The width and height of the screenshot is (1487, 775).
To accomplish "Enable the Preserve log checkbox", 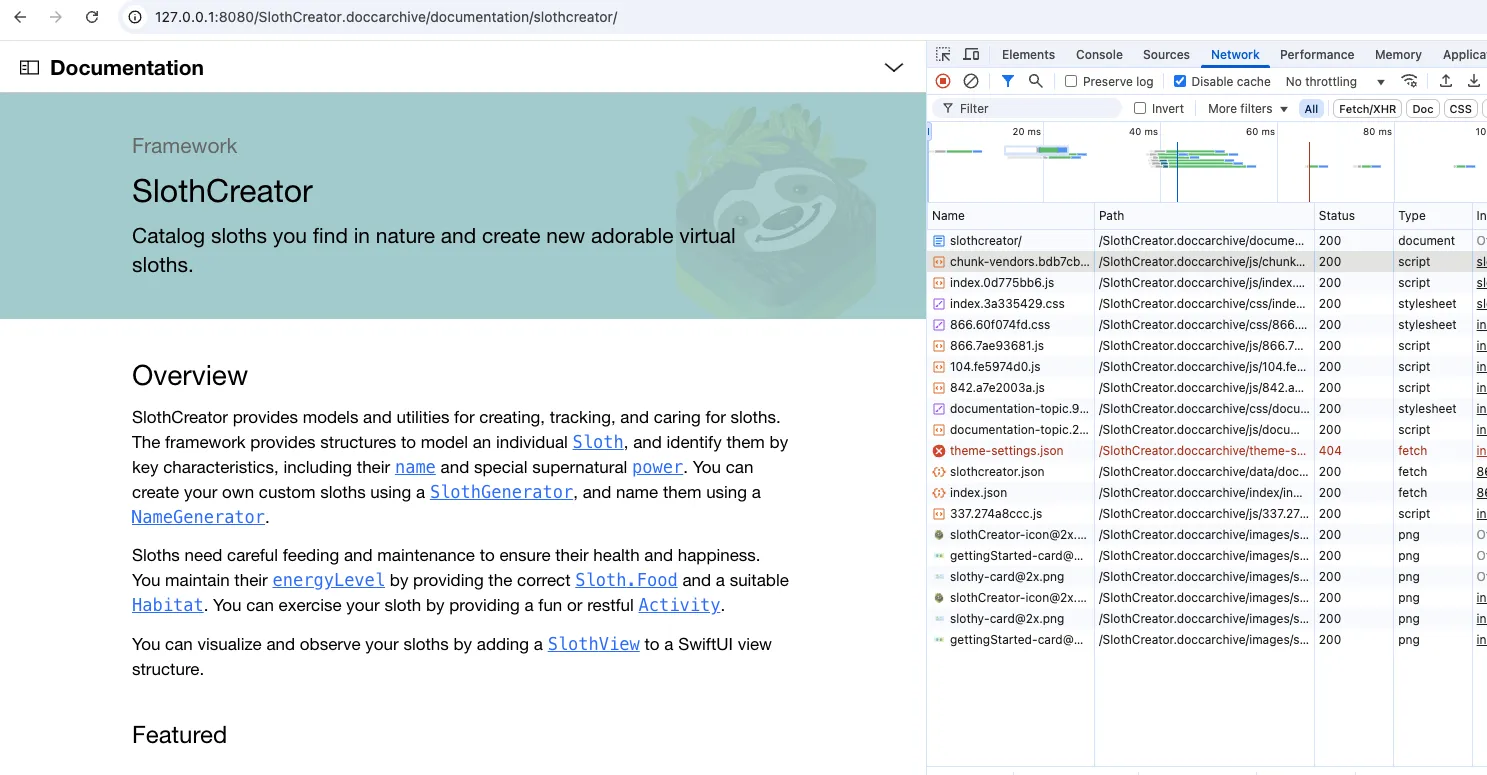I will (x=1071, y=81).
